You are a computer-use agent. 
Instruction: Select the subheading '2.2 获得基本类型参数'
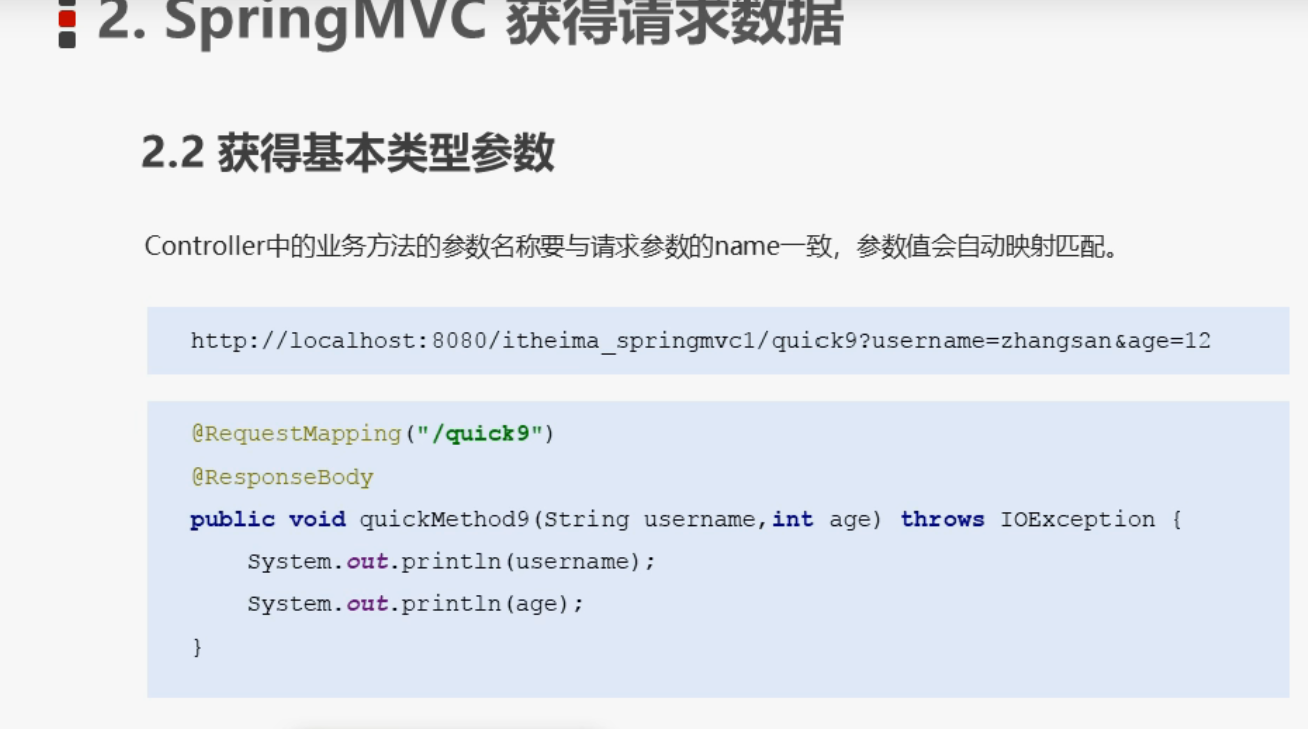[347, 153]
